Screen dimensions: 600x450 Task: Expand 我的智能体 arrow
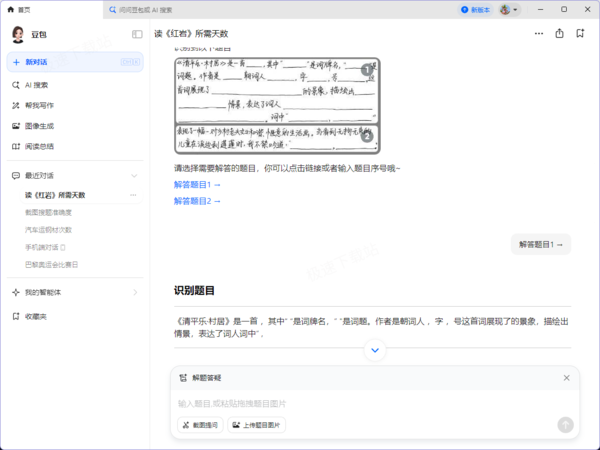point(135,292)
